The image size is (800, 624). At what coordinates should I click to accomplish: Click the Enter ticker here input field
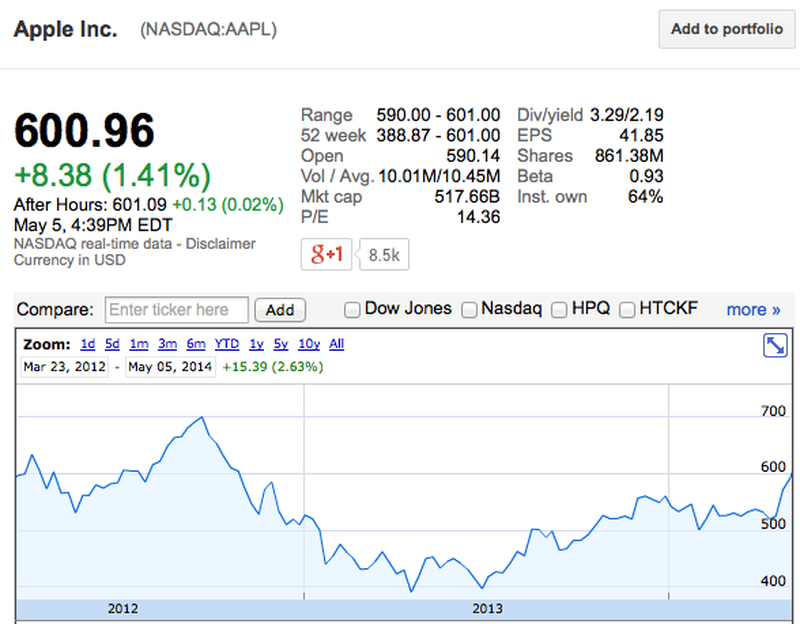pos(176,310)
